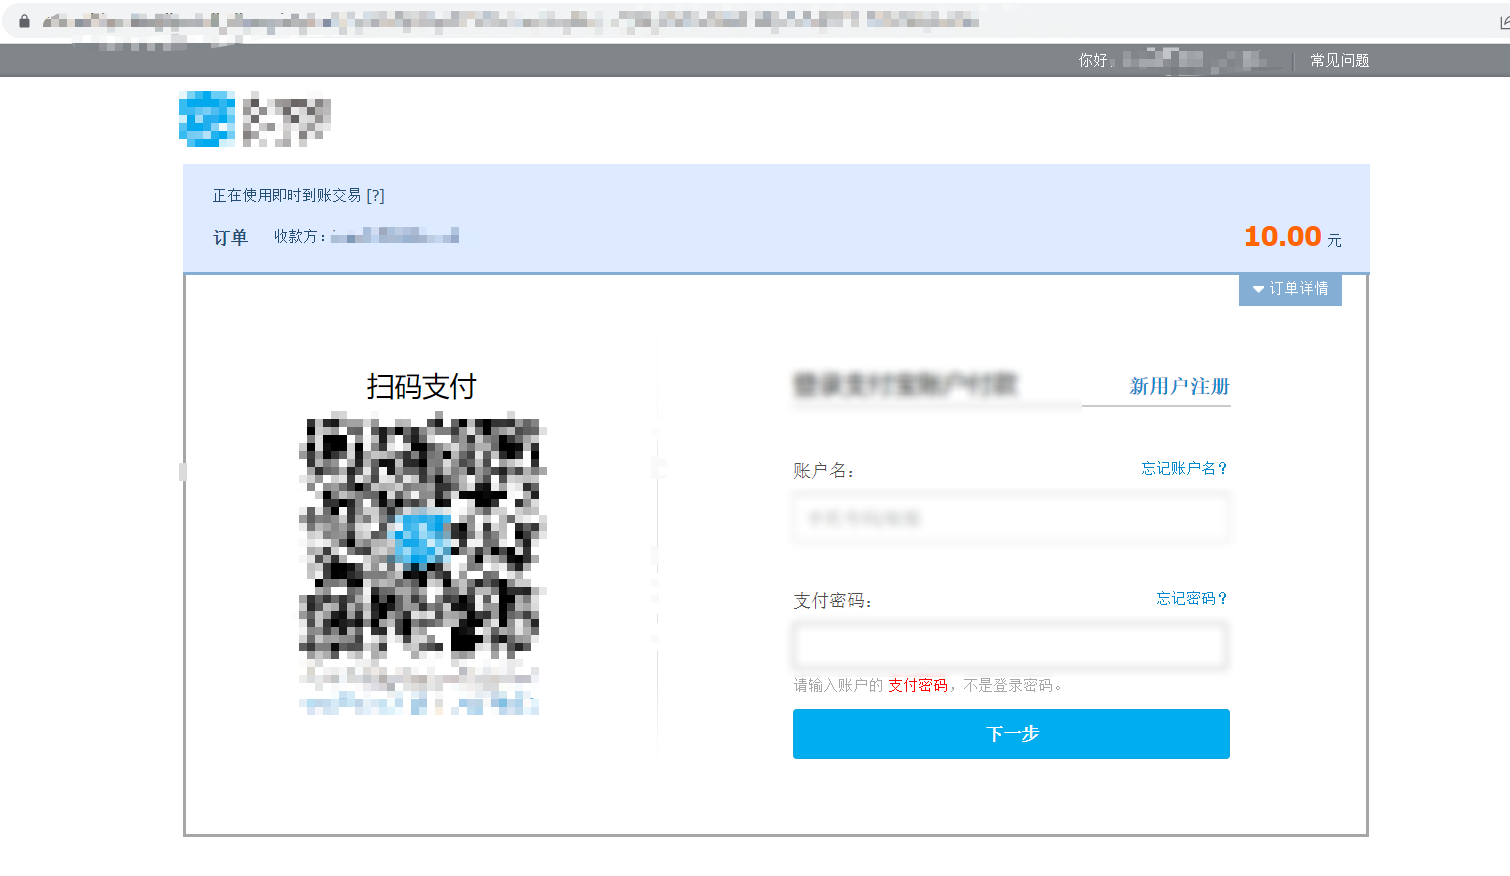Click the red 支付密码 hint text
Image resolution: width=1510 pixels, height=876 pixels.
[918, 685]
